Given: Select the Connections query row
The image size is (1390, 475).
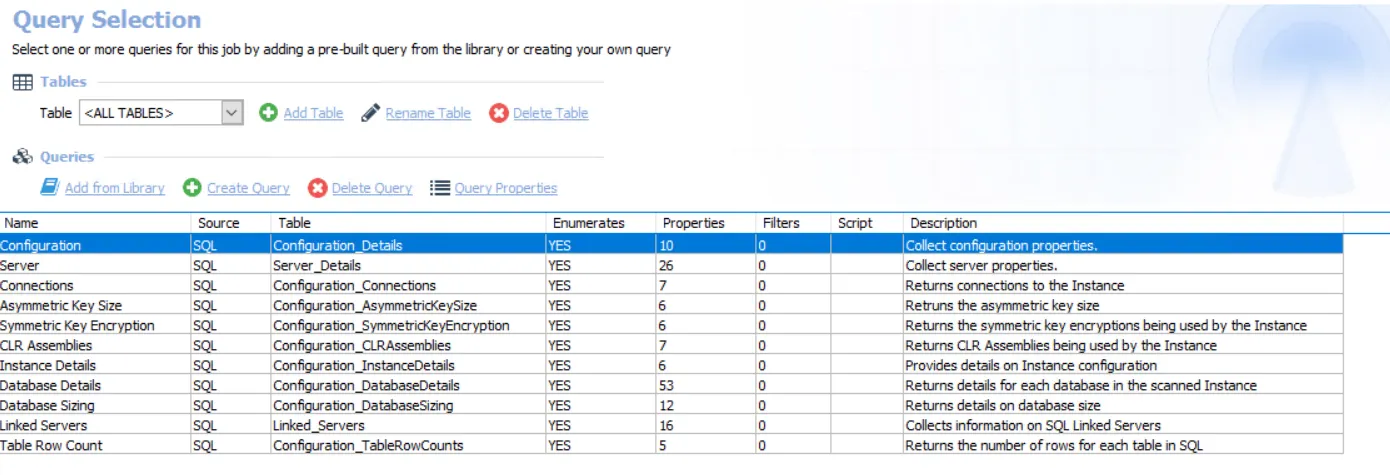Looking at the screenshot, I should [671, 285].
